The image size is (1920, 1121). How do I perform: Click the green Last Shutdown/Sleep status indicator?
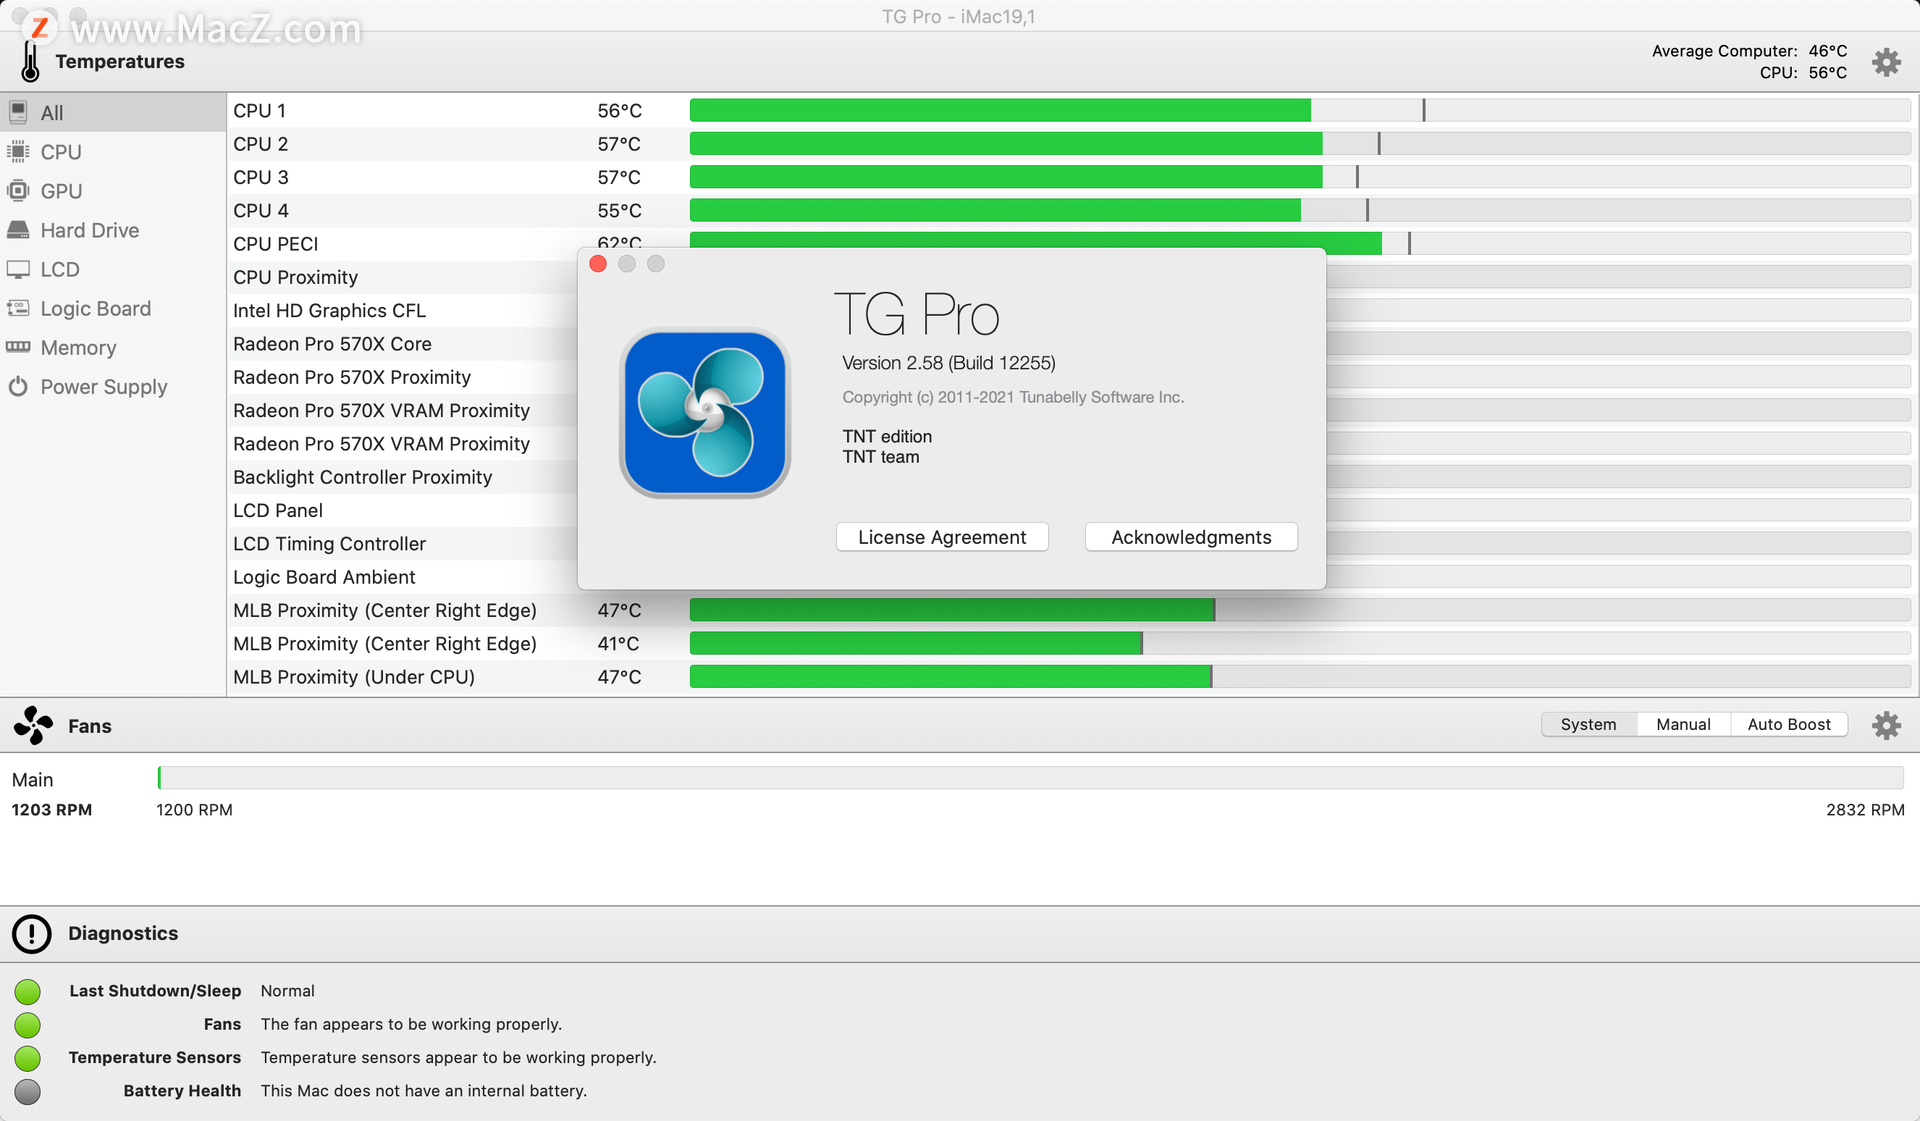[28, 991]
